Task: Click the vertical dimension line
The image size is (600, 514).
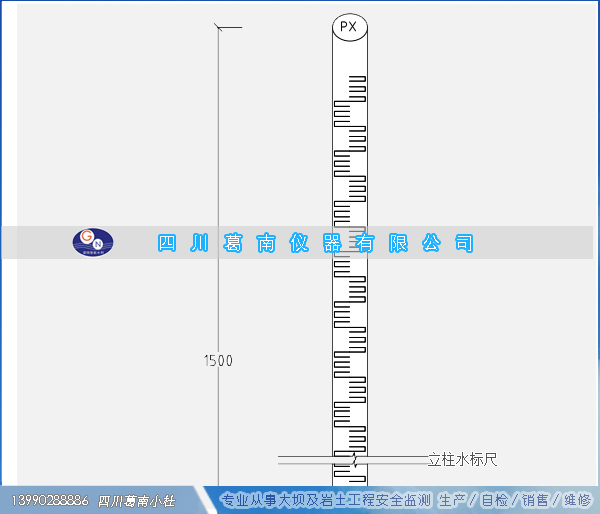Action: (x=218, y=200)
